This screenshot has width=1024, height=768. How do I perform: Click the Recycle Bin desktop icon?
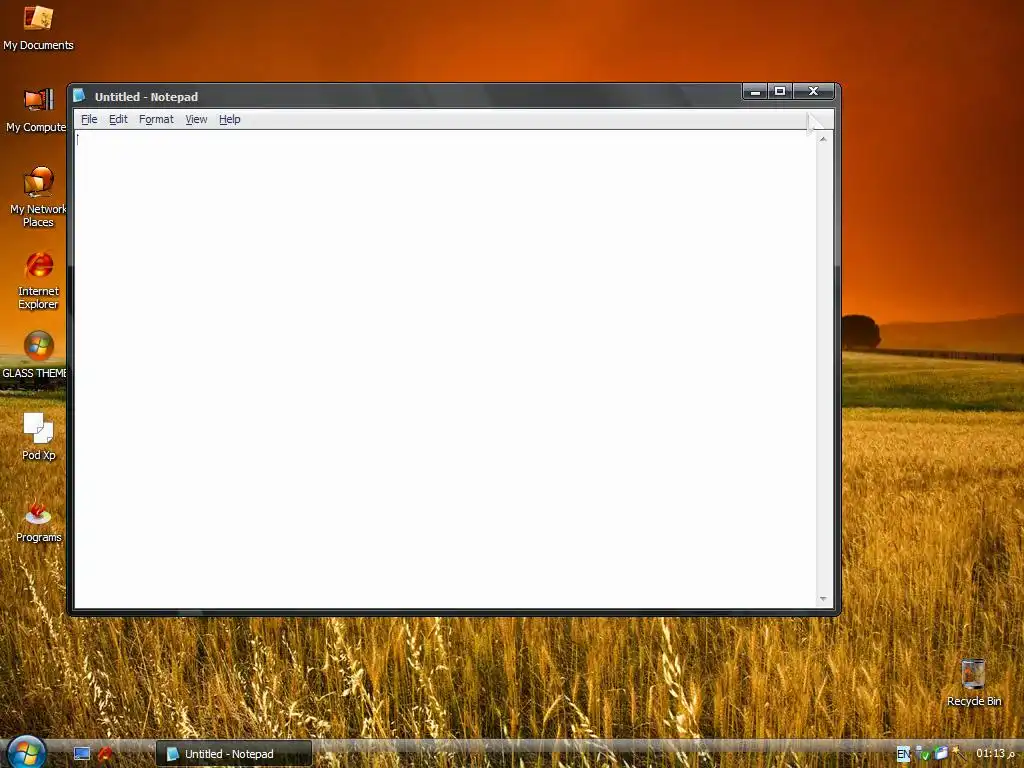(974, 682)
